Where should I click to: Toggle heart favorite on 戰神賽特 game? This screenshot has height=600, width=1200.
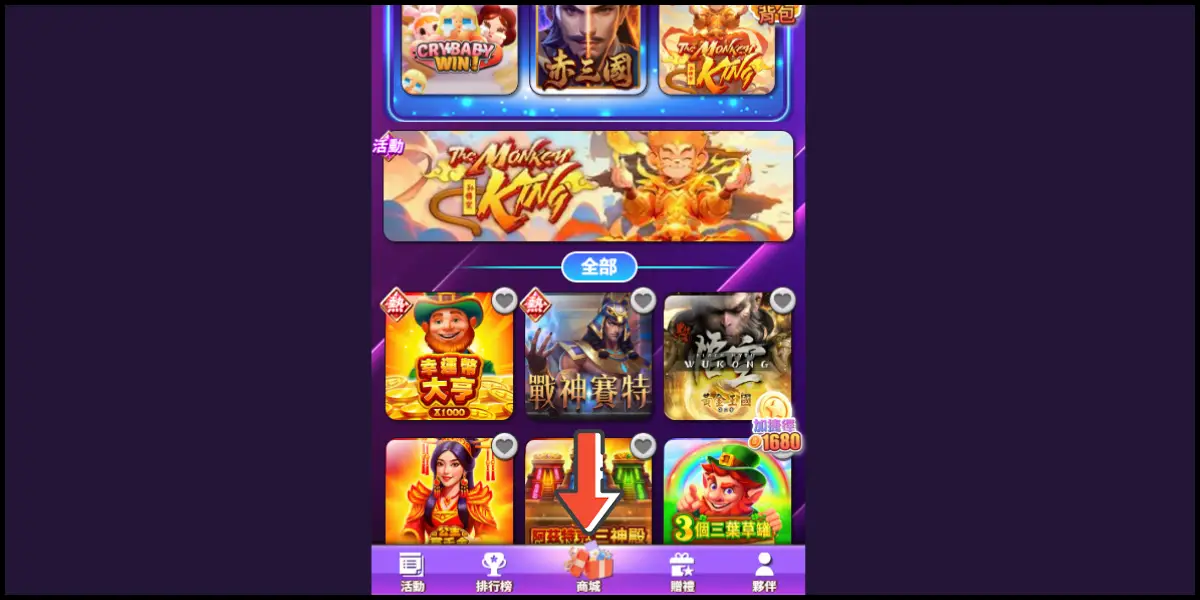click(643, 299)
